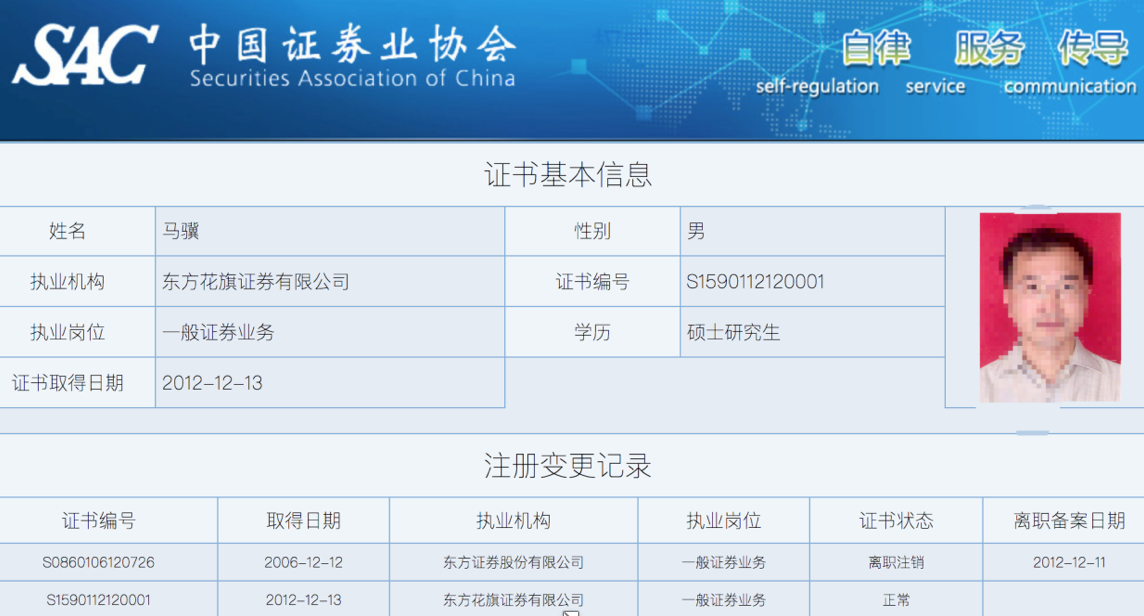The width and height of the screenshot is (1144, 616).
Task: Click the 执业机构 column header in records table
Action: [x=514, y=521]
